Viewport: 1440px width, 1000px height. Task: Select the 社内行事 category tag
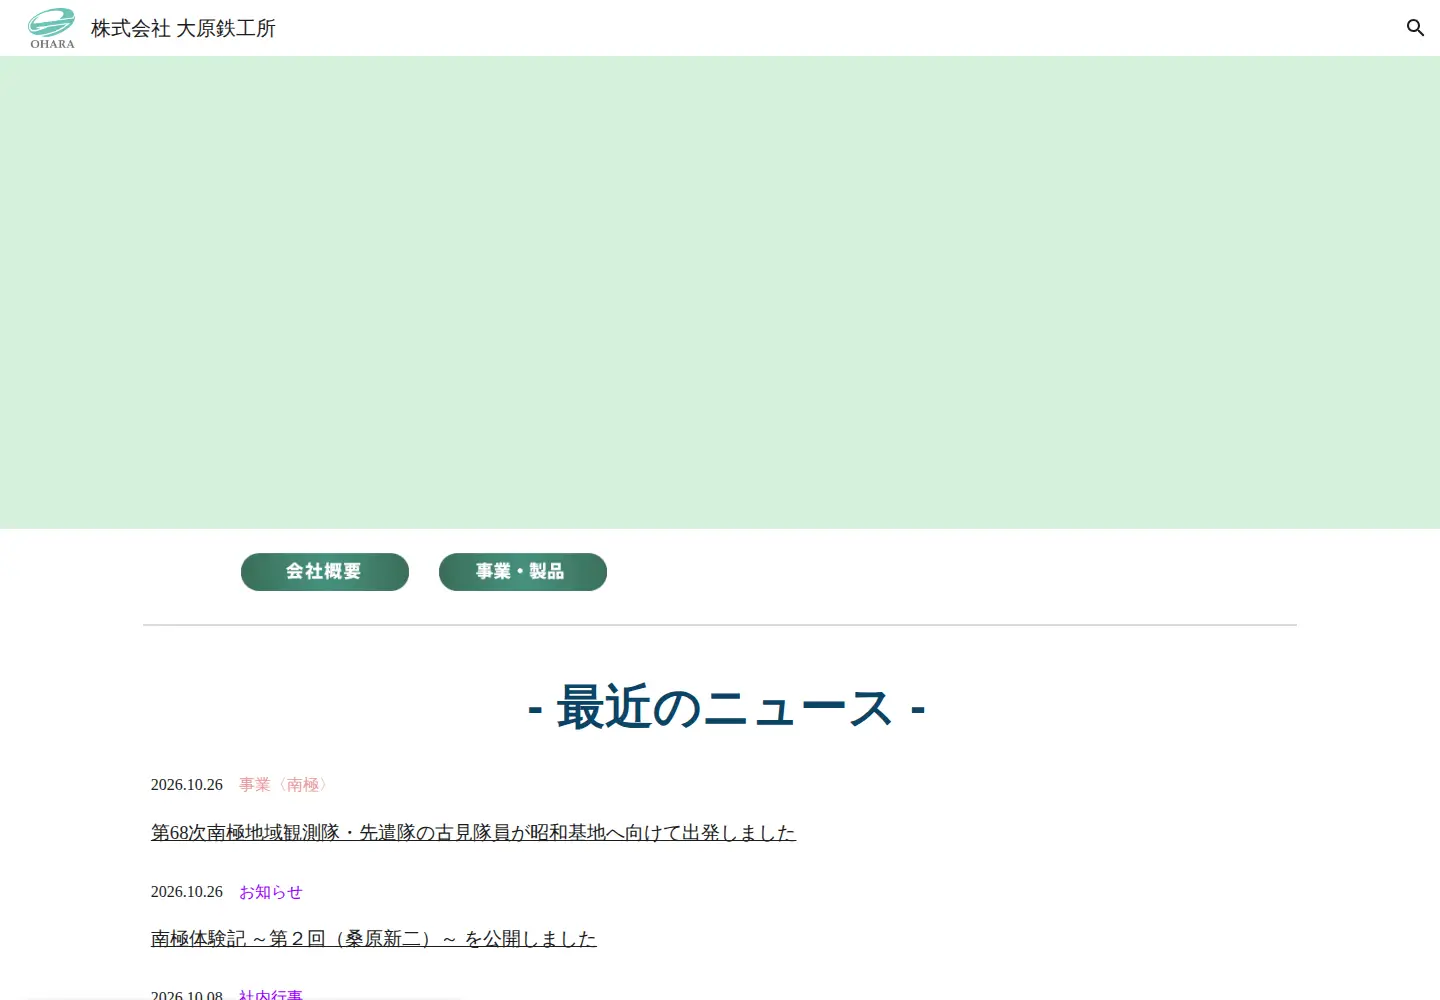point(271,994)
